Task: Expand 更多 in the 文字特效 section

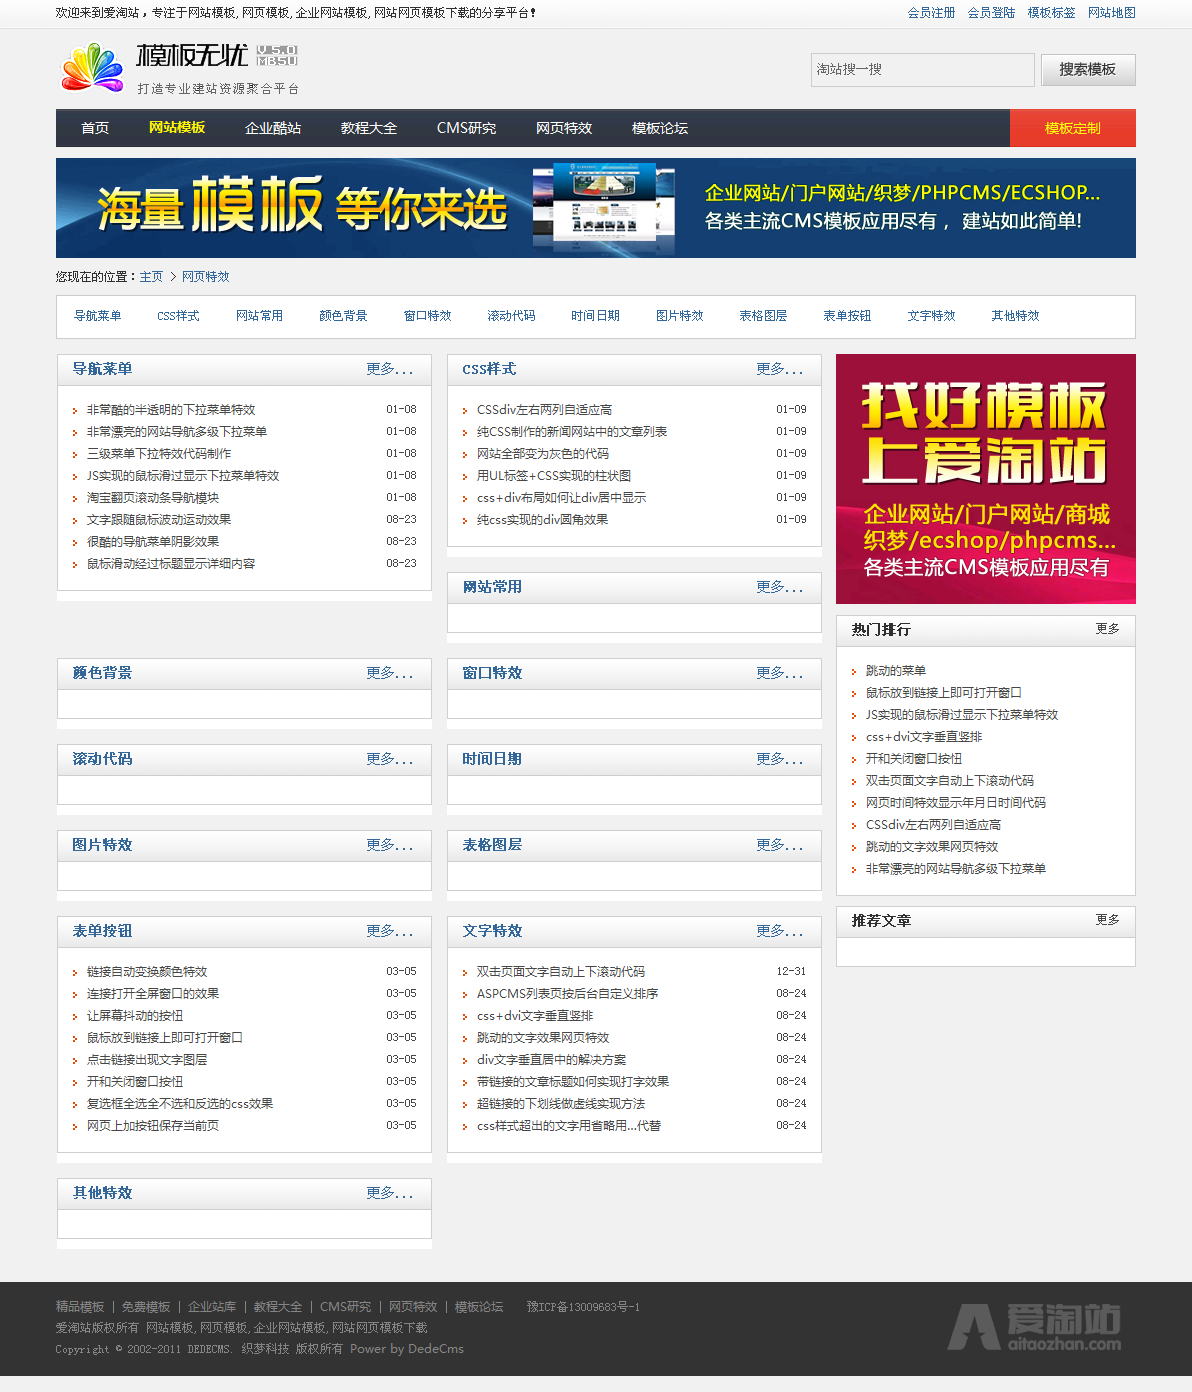Action: 779,932
